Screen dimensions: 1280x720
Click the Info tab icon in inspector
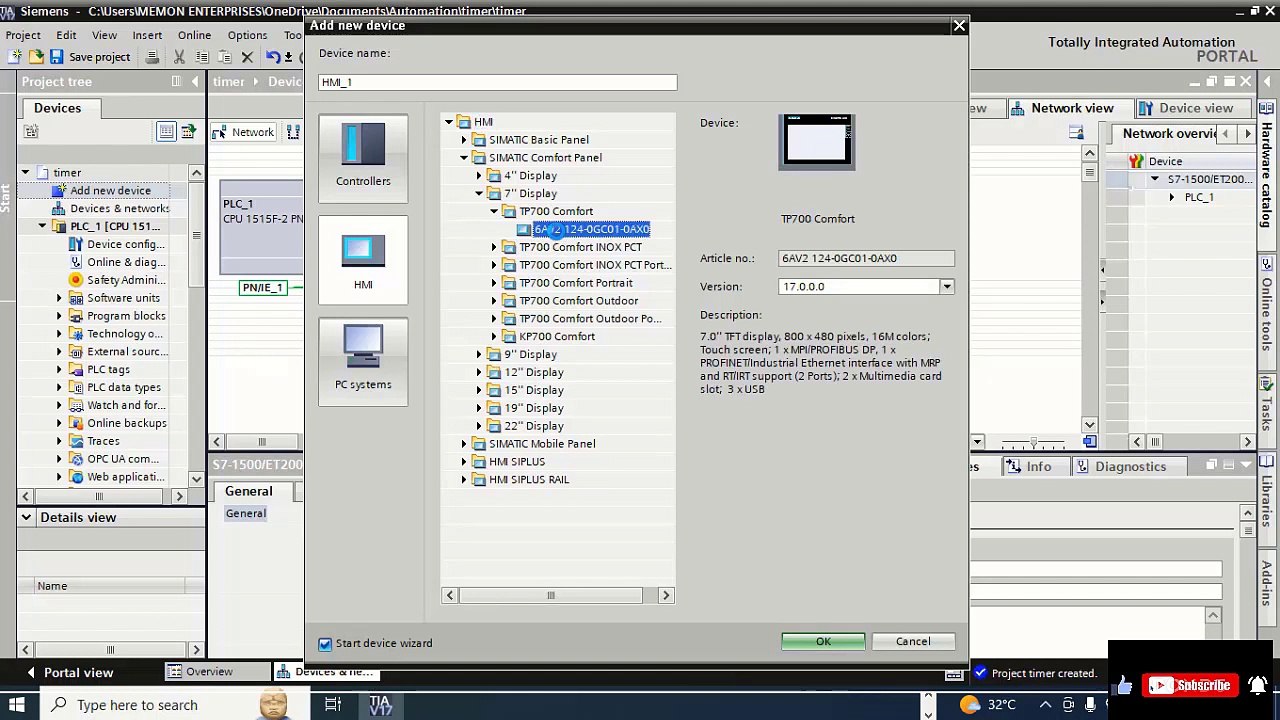pos(1013,467)
